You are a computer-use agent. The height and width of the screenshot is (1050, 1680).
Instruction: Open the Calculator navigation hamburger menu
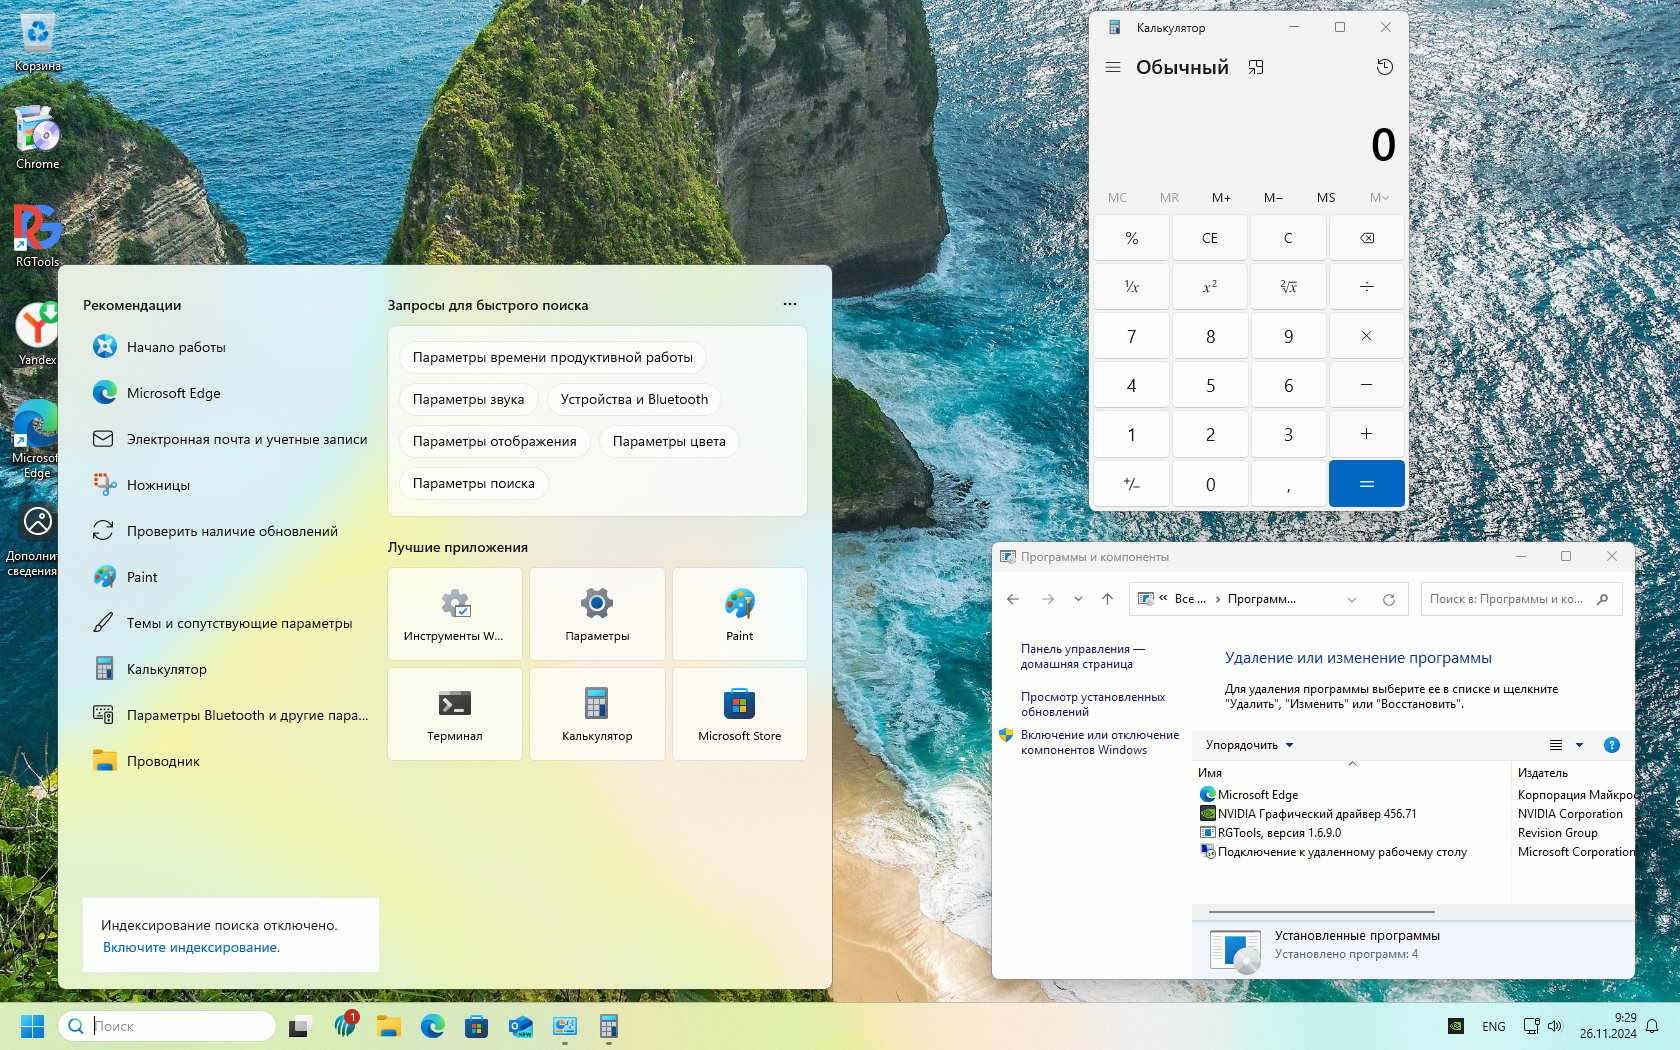click(1112, 67)
